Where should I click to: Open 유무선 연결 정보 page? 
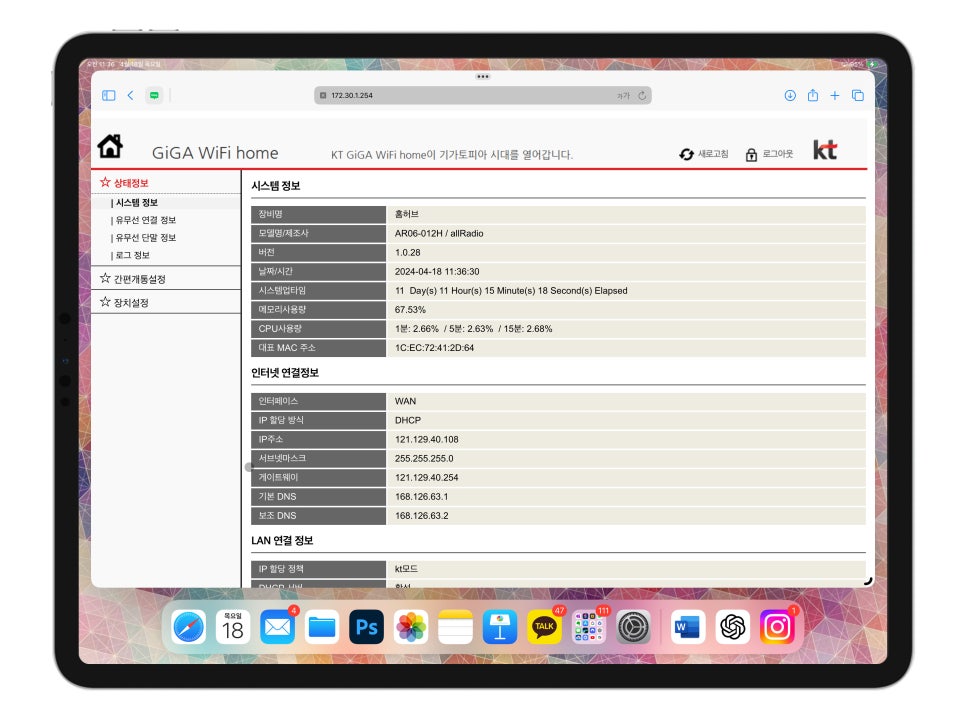(x=145, y=220)
